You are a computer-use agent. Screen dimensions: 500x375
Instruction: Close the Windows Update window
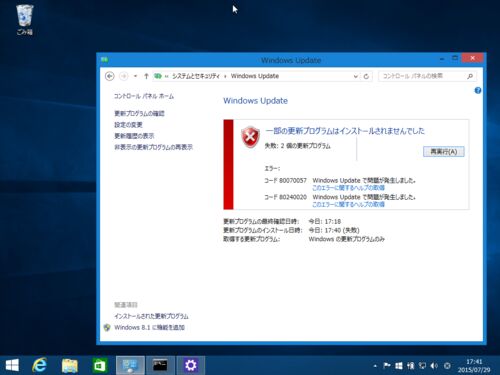472,58
